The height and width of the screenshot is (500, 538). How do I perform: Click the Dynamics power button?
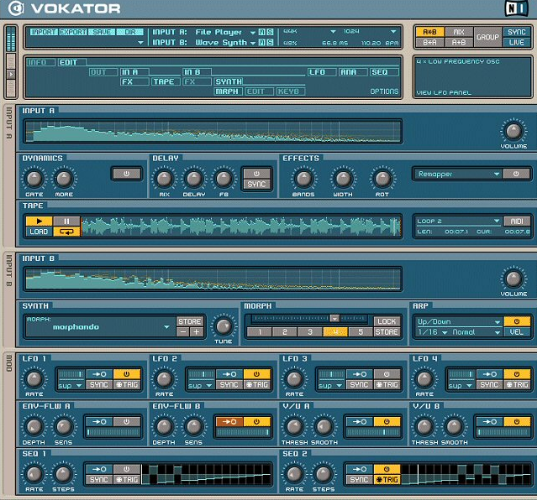127,174
